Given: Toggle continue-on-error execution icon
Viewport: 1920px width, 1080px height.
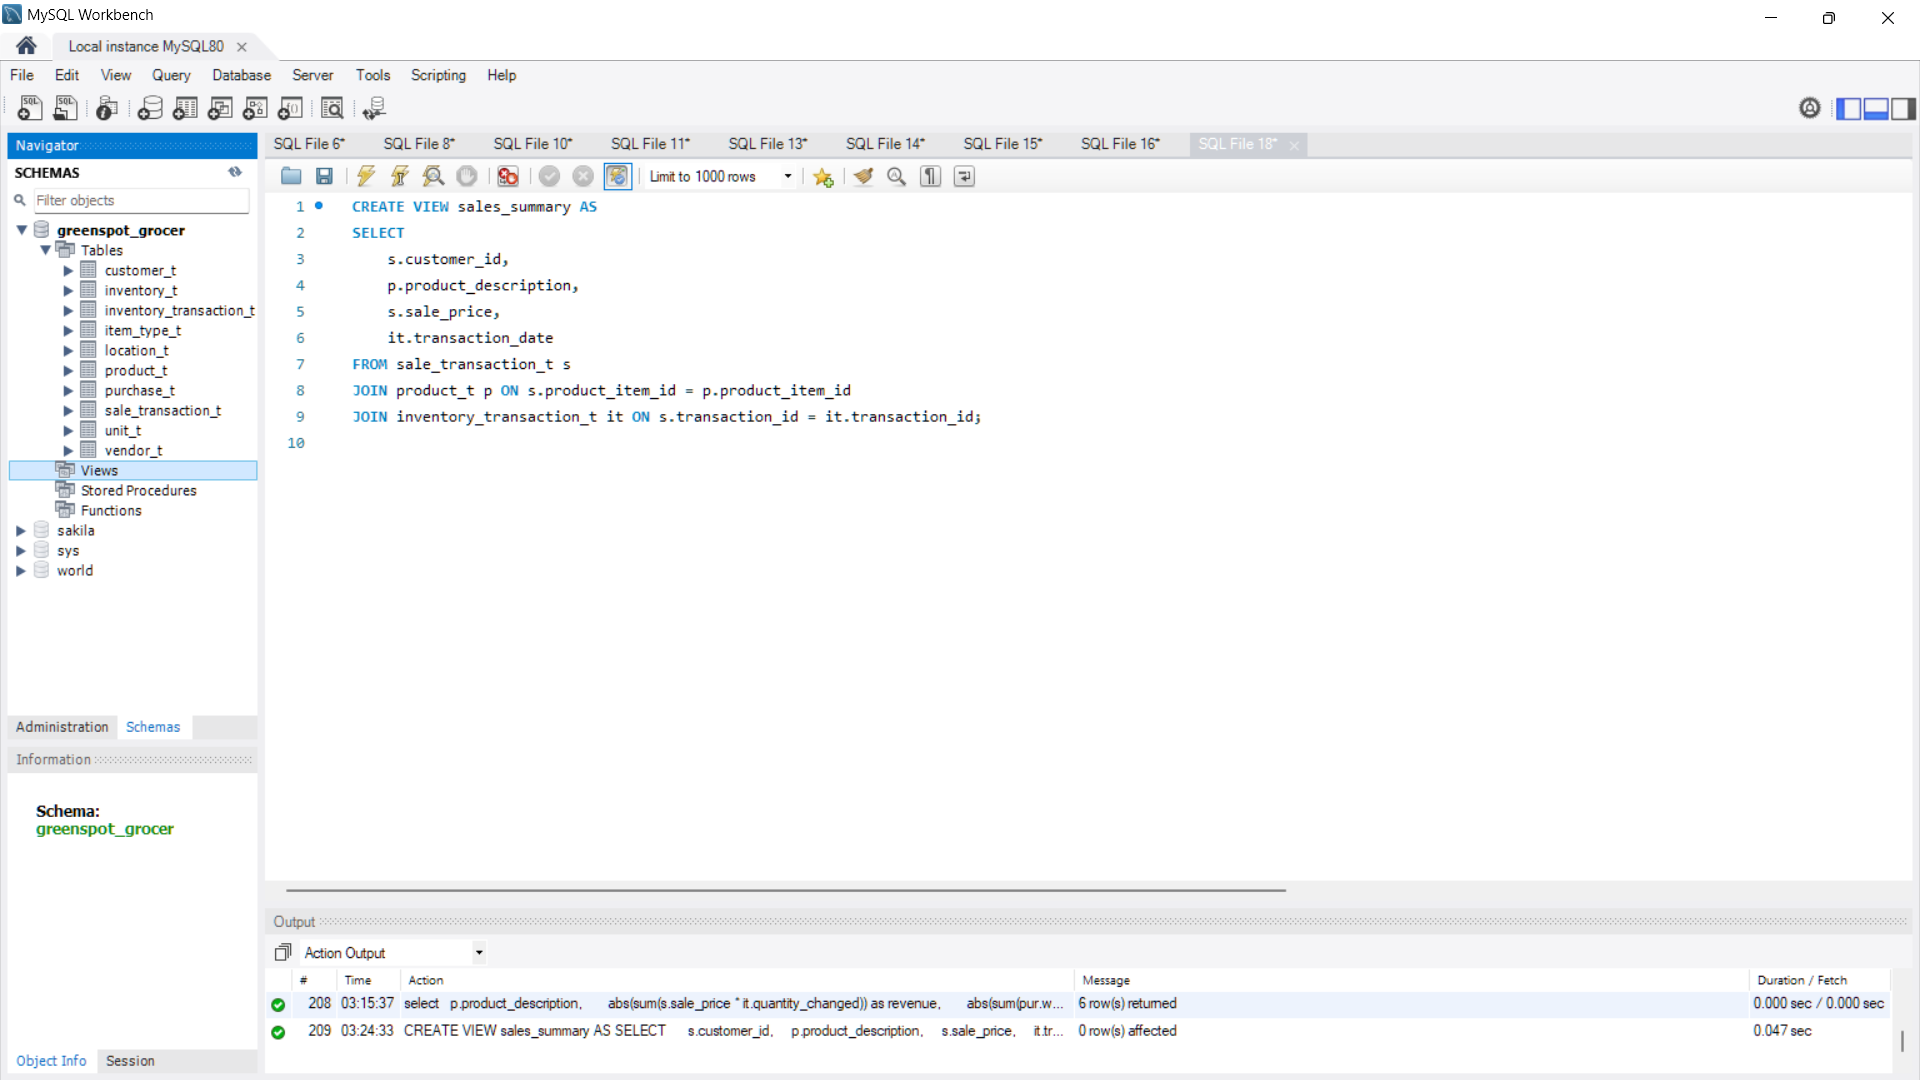Looking at the screenshot, I should point(508,176).
